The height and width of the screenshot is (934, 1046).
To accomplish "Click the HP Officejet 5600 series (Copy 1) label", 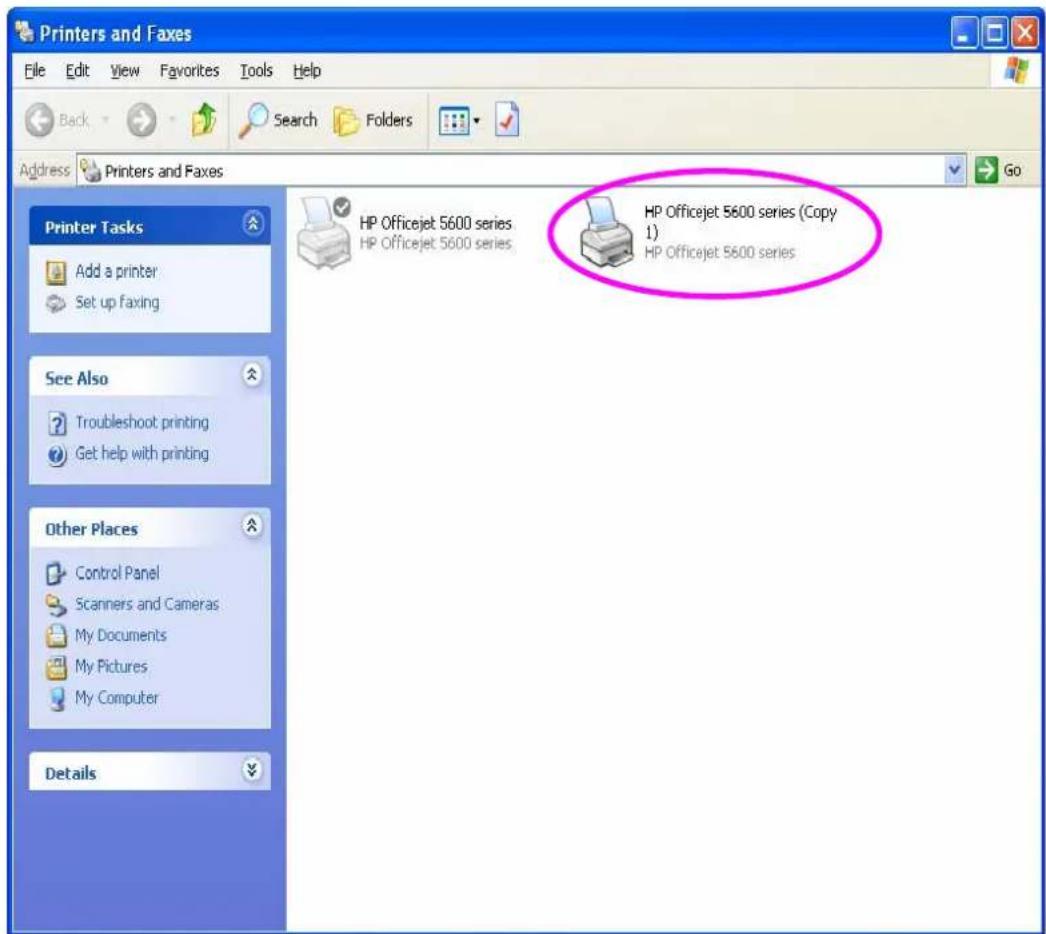I will pos(740,221).
